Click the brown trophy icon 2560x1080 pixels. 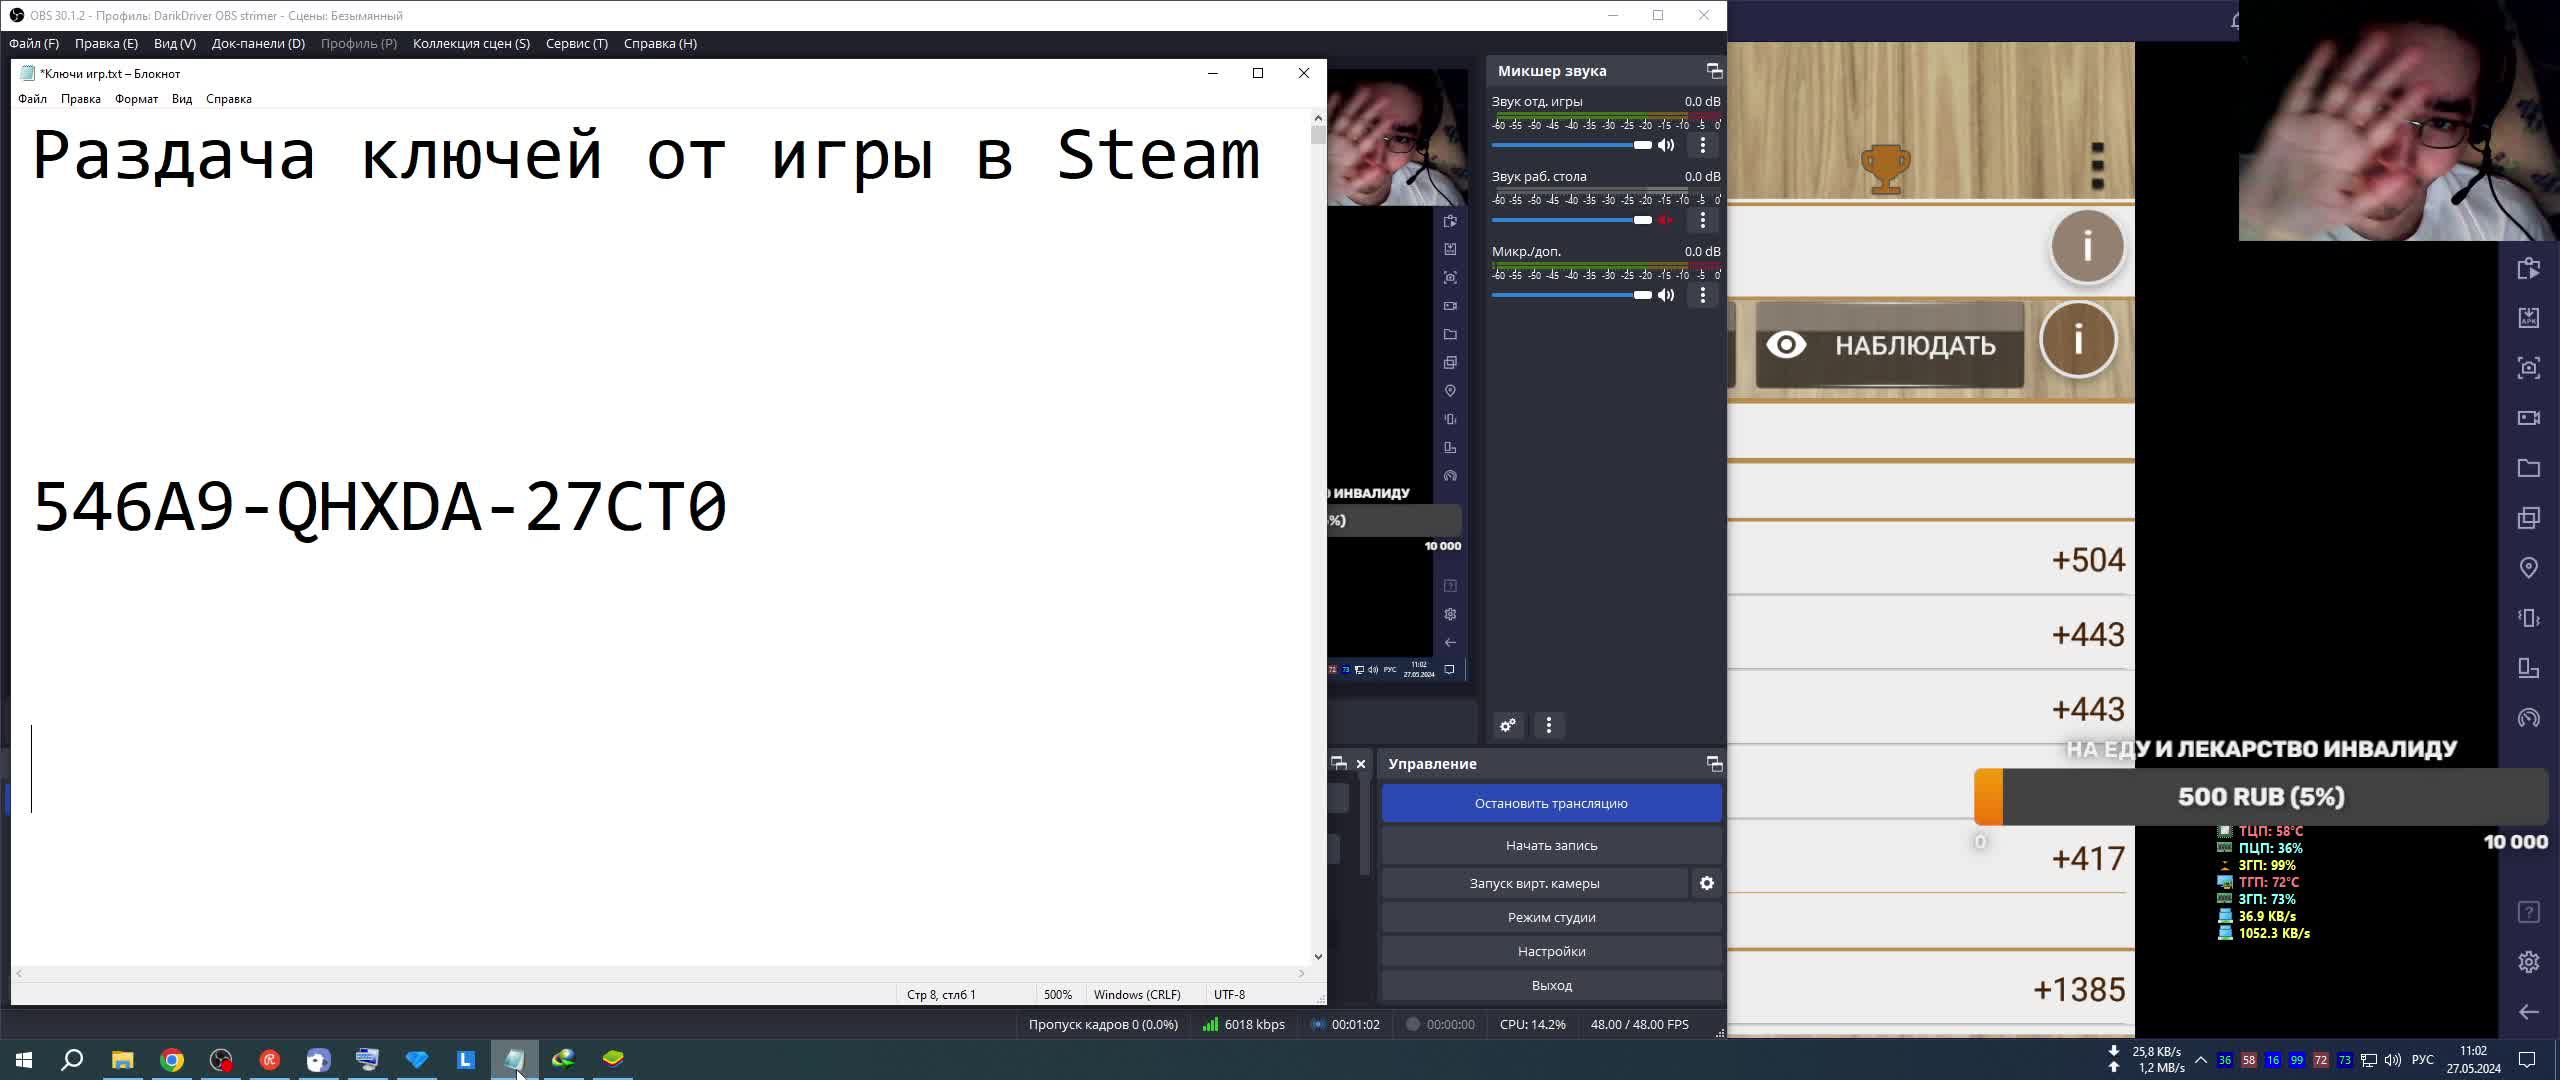(1885, 168)
